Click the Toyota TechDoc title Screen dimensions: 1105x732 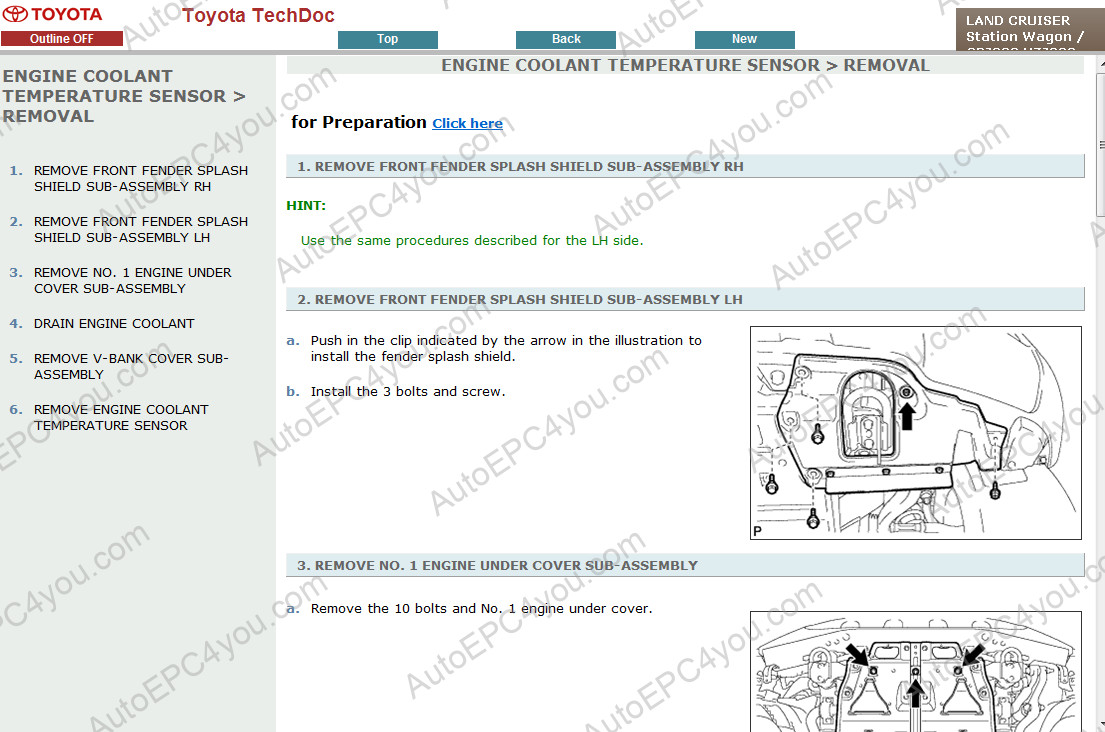click(x=258, y=15)
